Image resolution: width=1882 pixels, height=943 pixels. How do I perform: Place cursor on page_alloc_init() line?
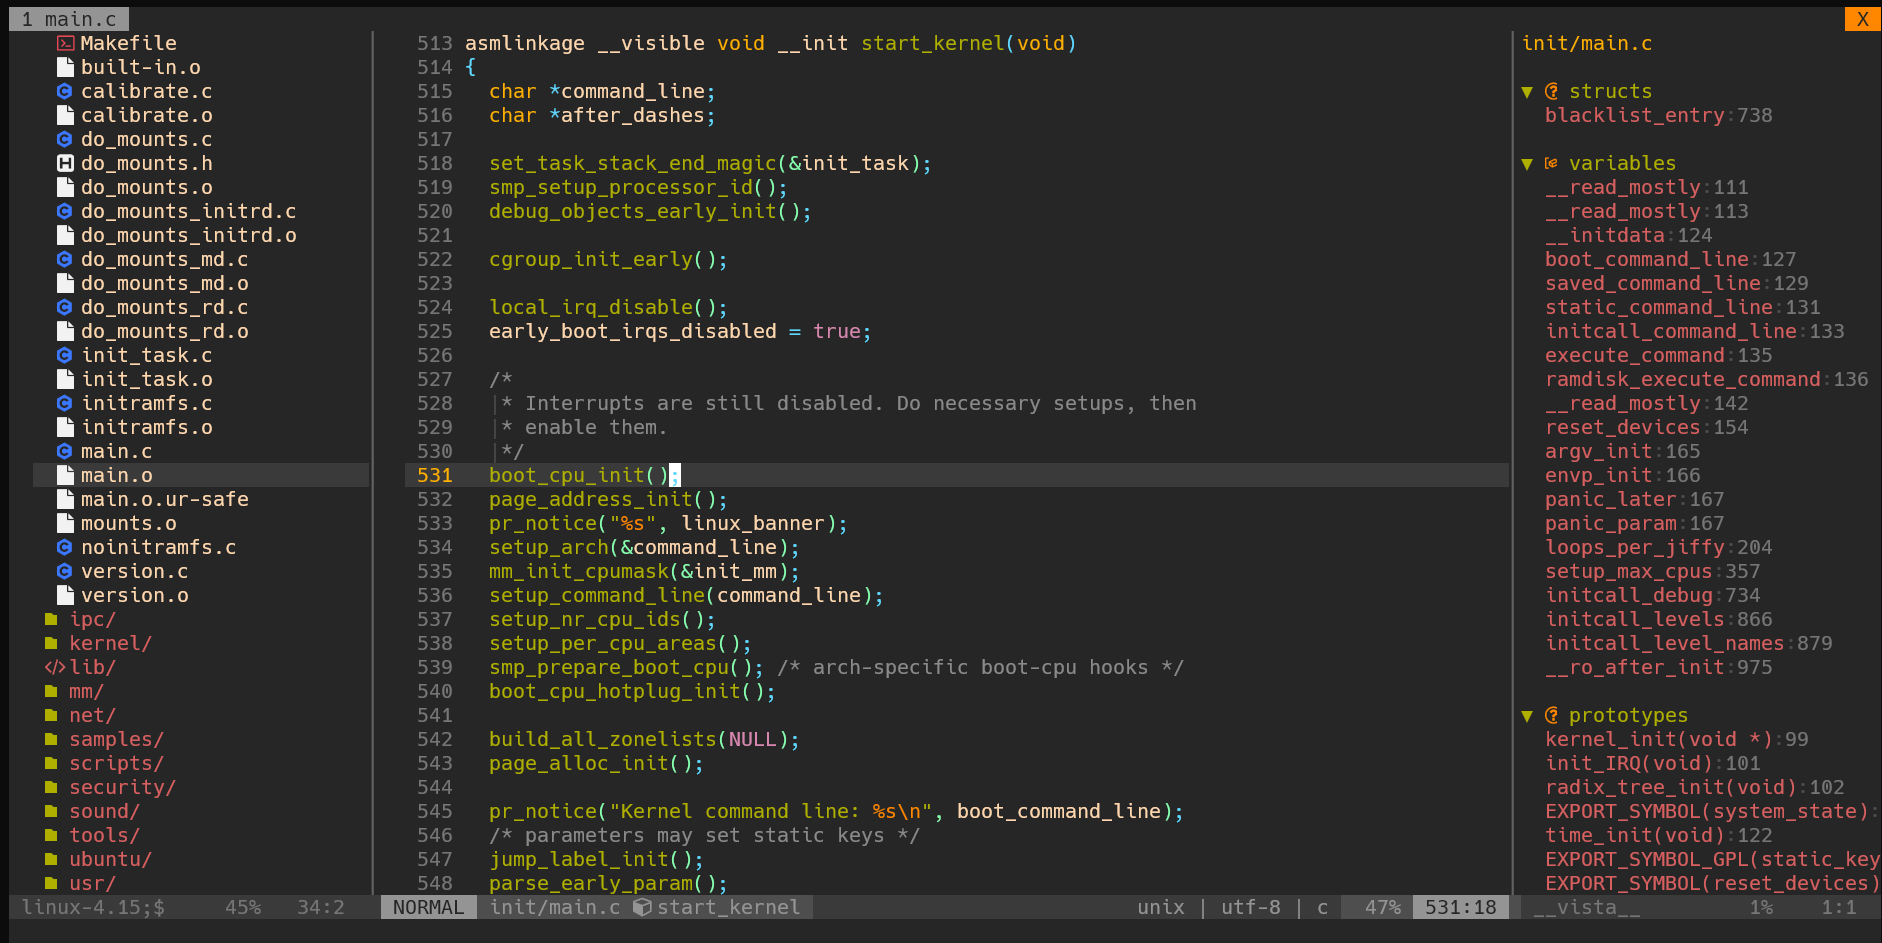click(x=596, y=763)
